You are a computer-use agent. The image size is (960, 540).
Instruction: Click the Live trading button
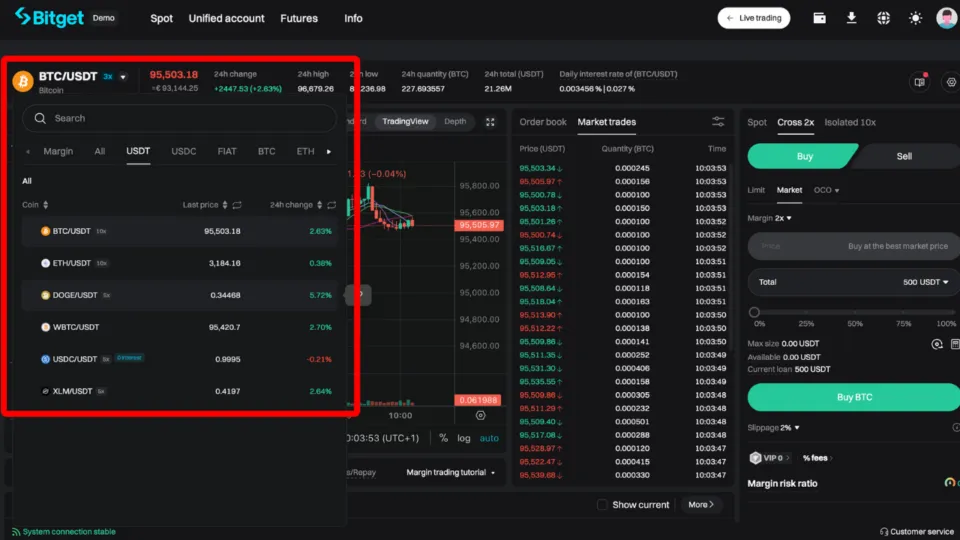pos(754,18)
